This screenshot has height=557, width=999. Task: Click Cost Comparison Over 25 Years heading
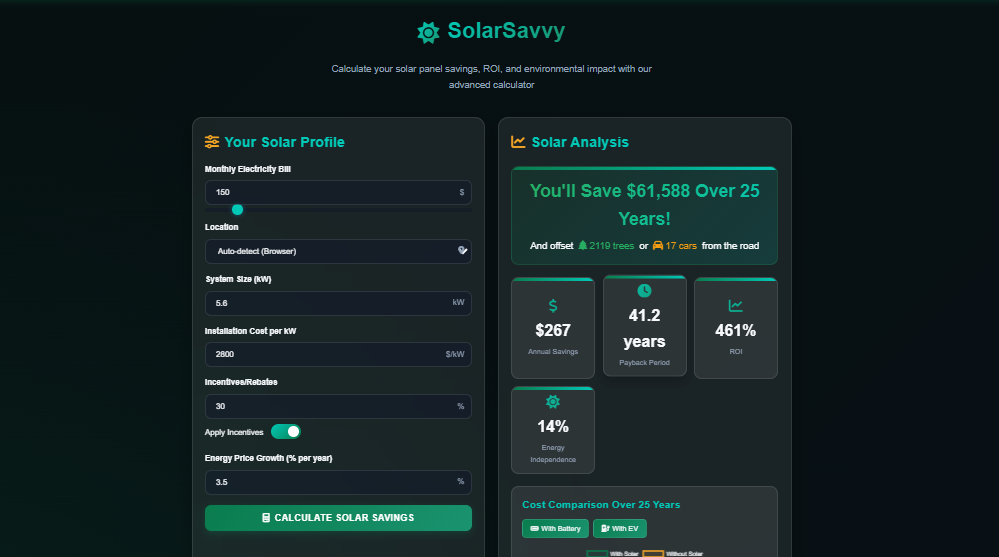(601, 504)
